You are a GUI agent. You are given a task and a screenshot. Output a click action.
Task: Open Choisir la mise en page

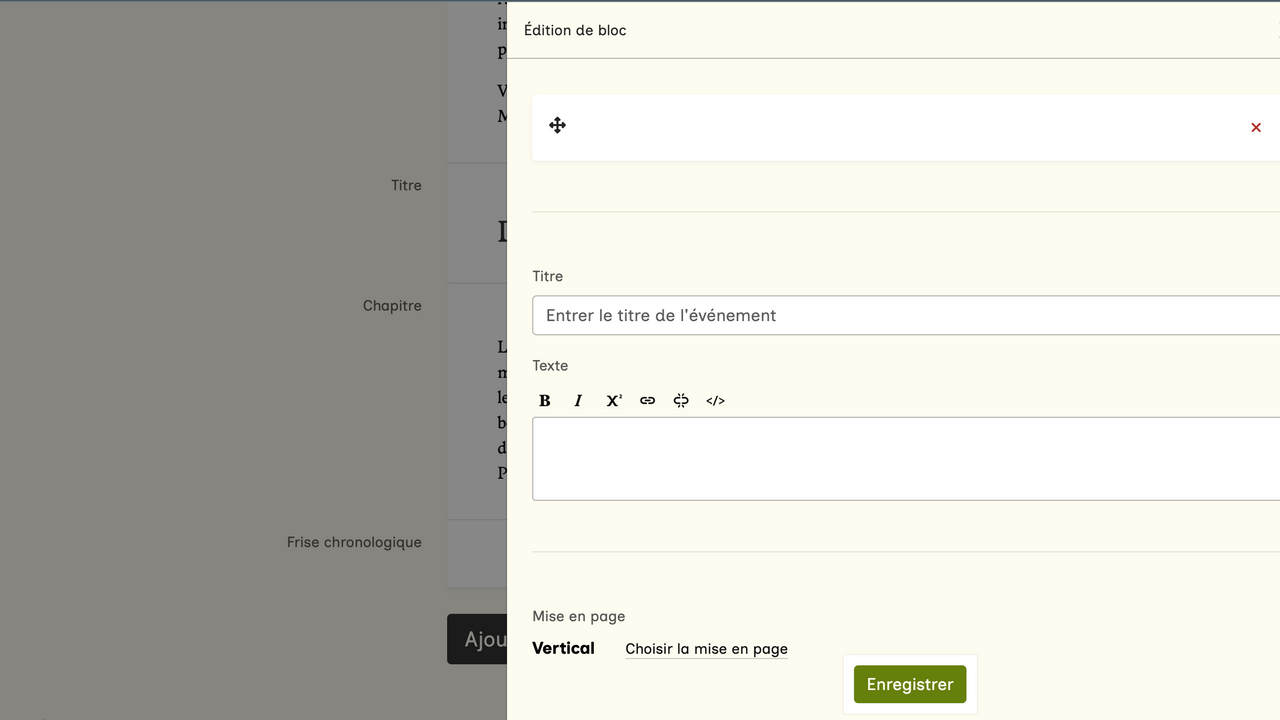click(706, 649)
